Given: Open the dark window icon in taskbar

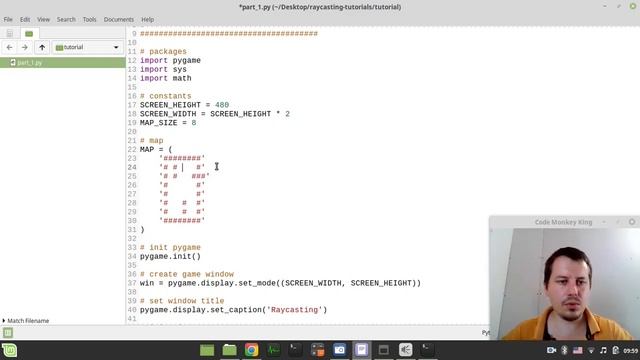Looking at the screenshot, I should pos(384,350).
